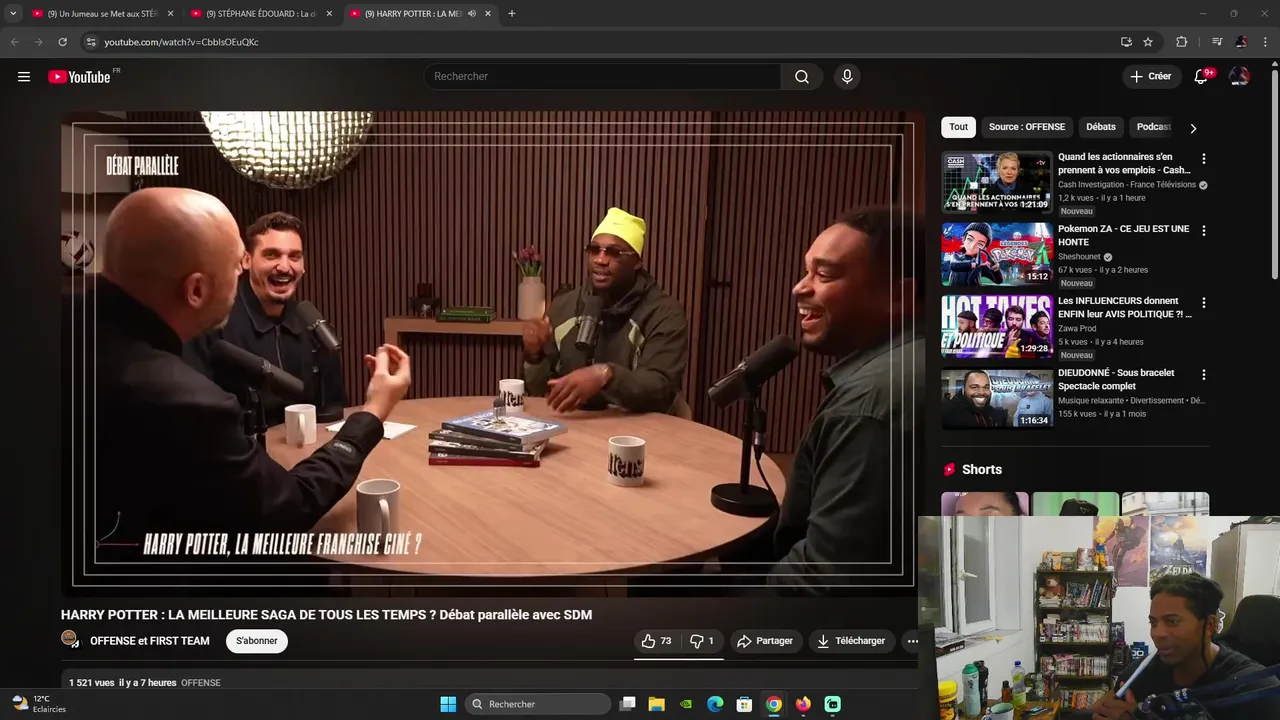Viewport: 1280px width, 720px height.
Task: Select the Tout filter chip
Action: click(x=958, y=127)
